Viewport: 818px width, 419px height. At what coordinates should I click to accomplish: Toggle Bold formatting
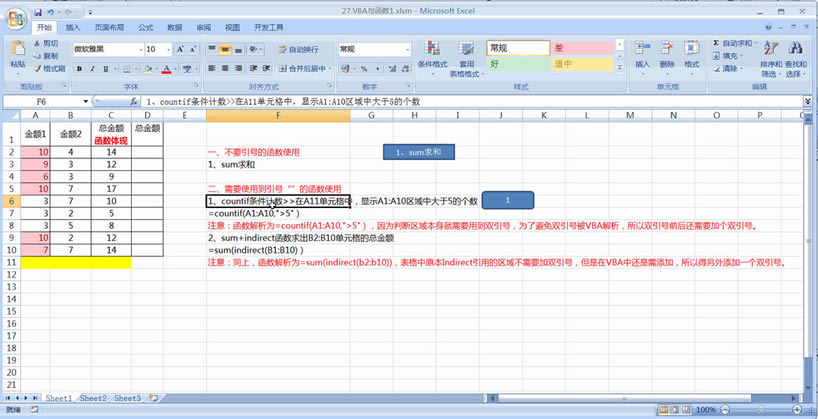pyautogui.click(x=79, y=68)
